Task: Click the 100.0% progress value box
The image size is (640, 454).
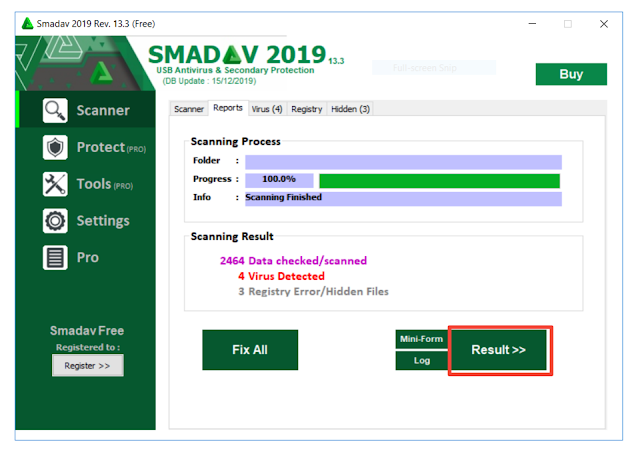Action: [x=279, y=180]
